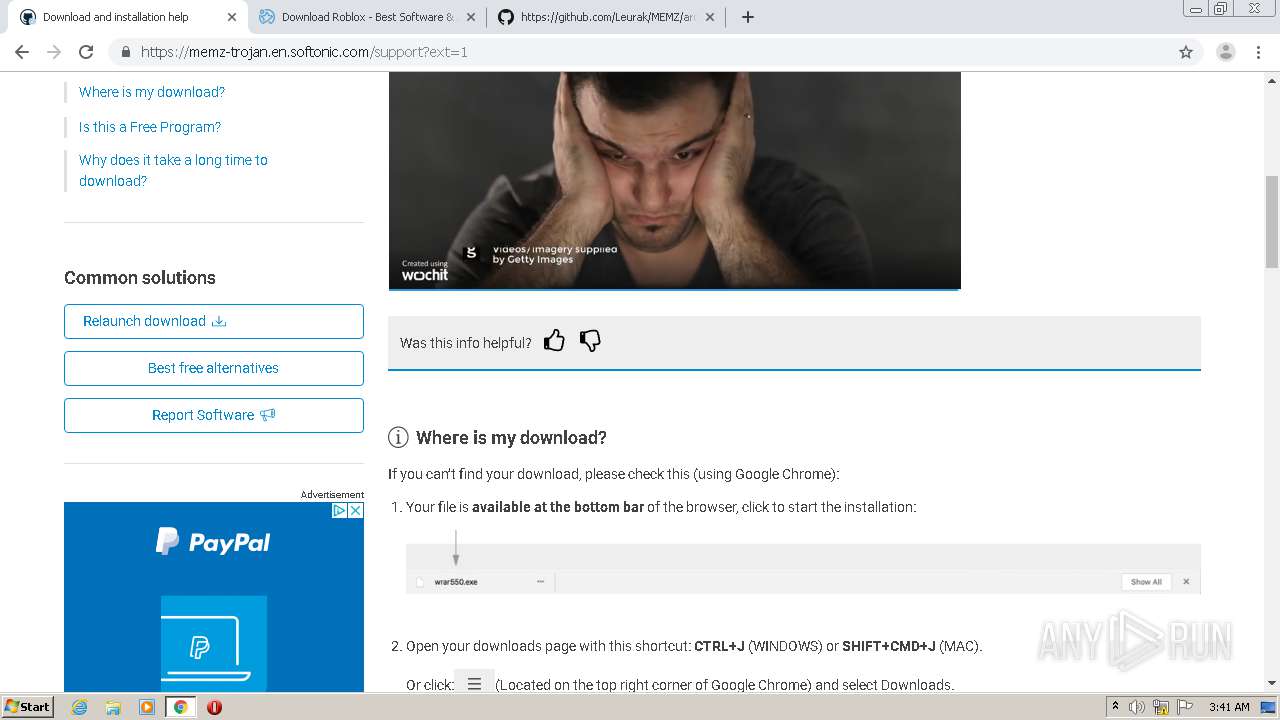Reload the page with refresh icon
The height and width of the screenshot is (720, 1280).
pos(86,52)
